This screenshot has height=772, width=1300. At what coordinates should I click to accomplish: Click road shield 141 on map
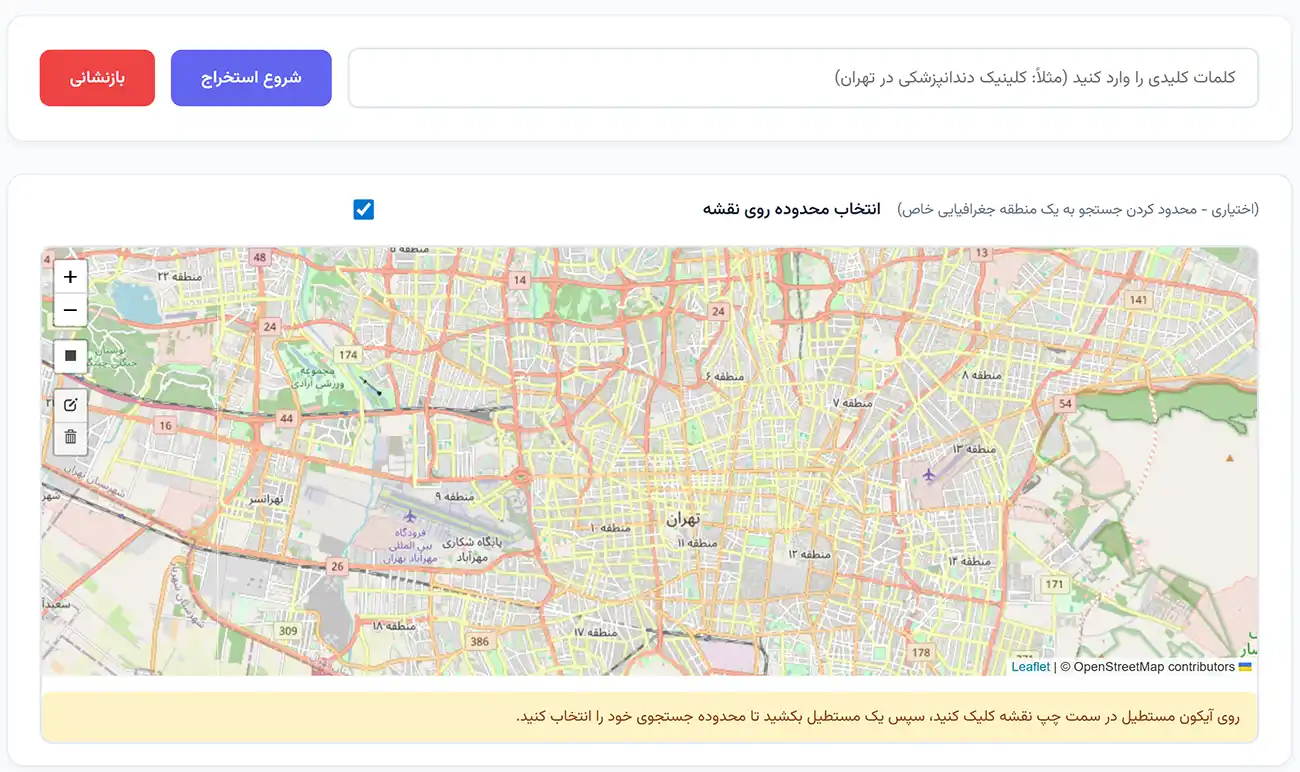pyautogui.click(x=1138, y=300)
